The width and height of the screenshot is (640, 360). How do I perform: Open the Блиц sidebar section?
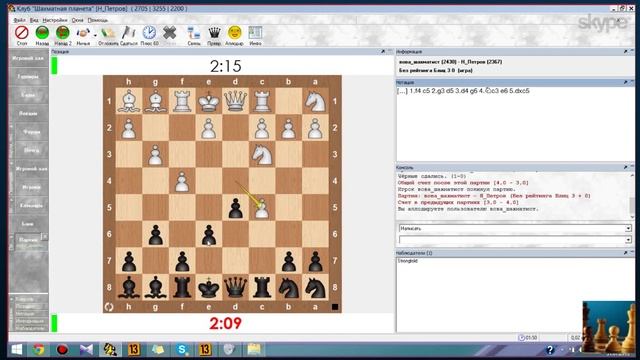click(28, 224)
